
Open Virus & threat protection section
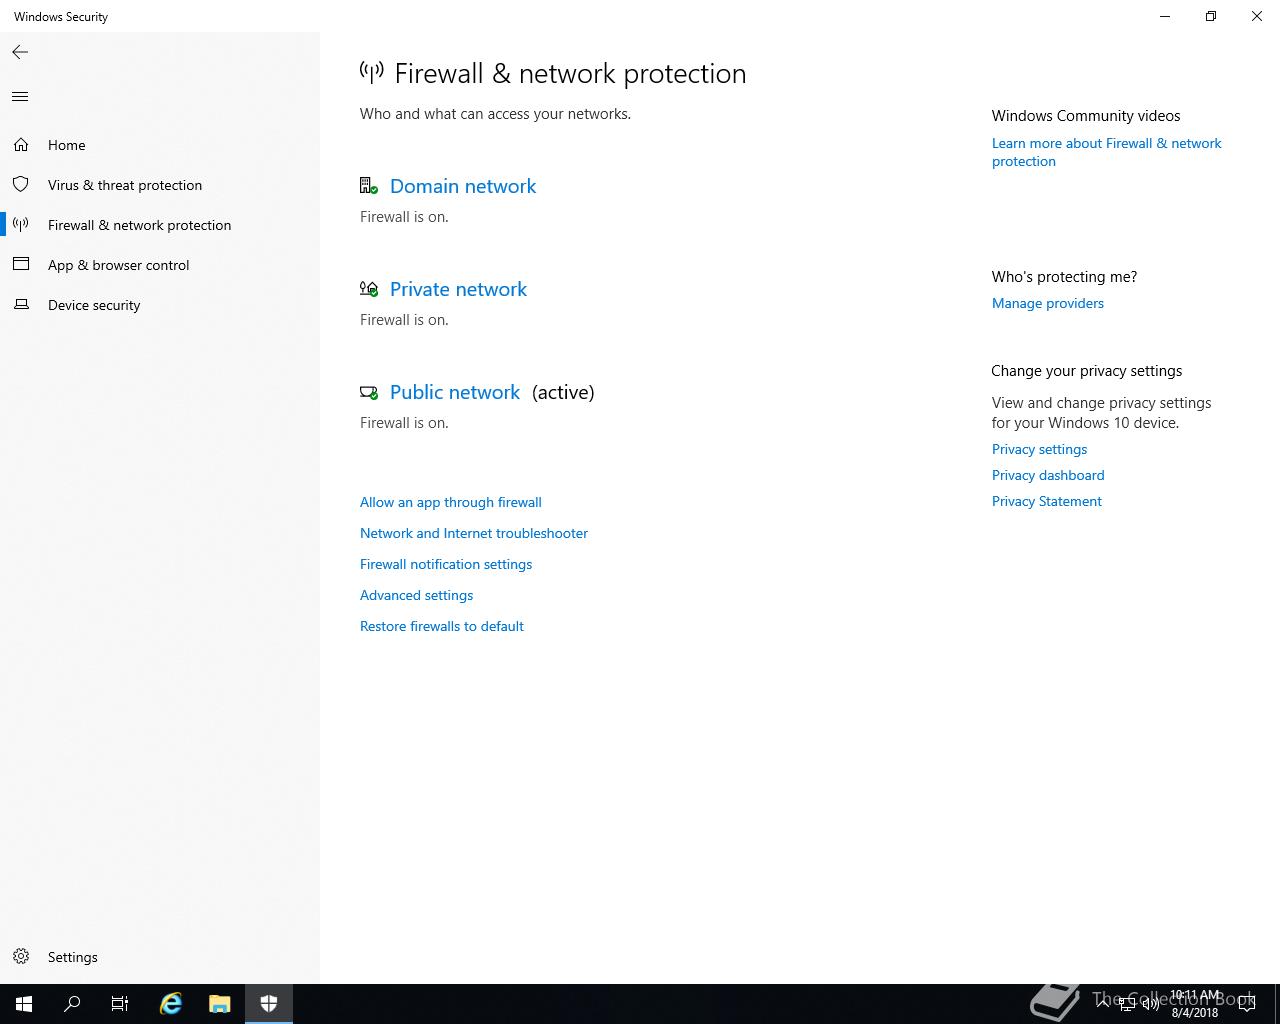click(x=125, y=185)
